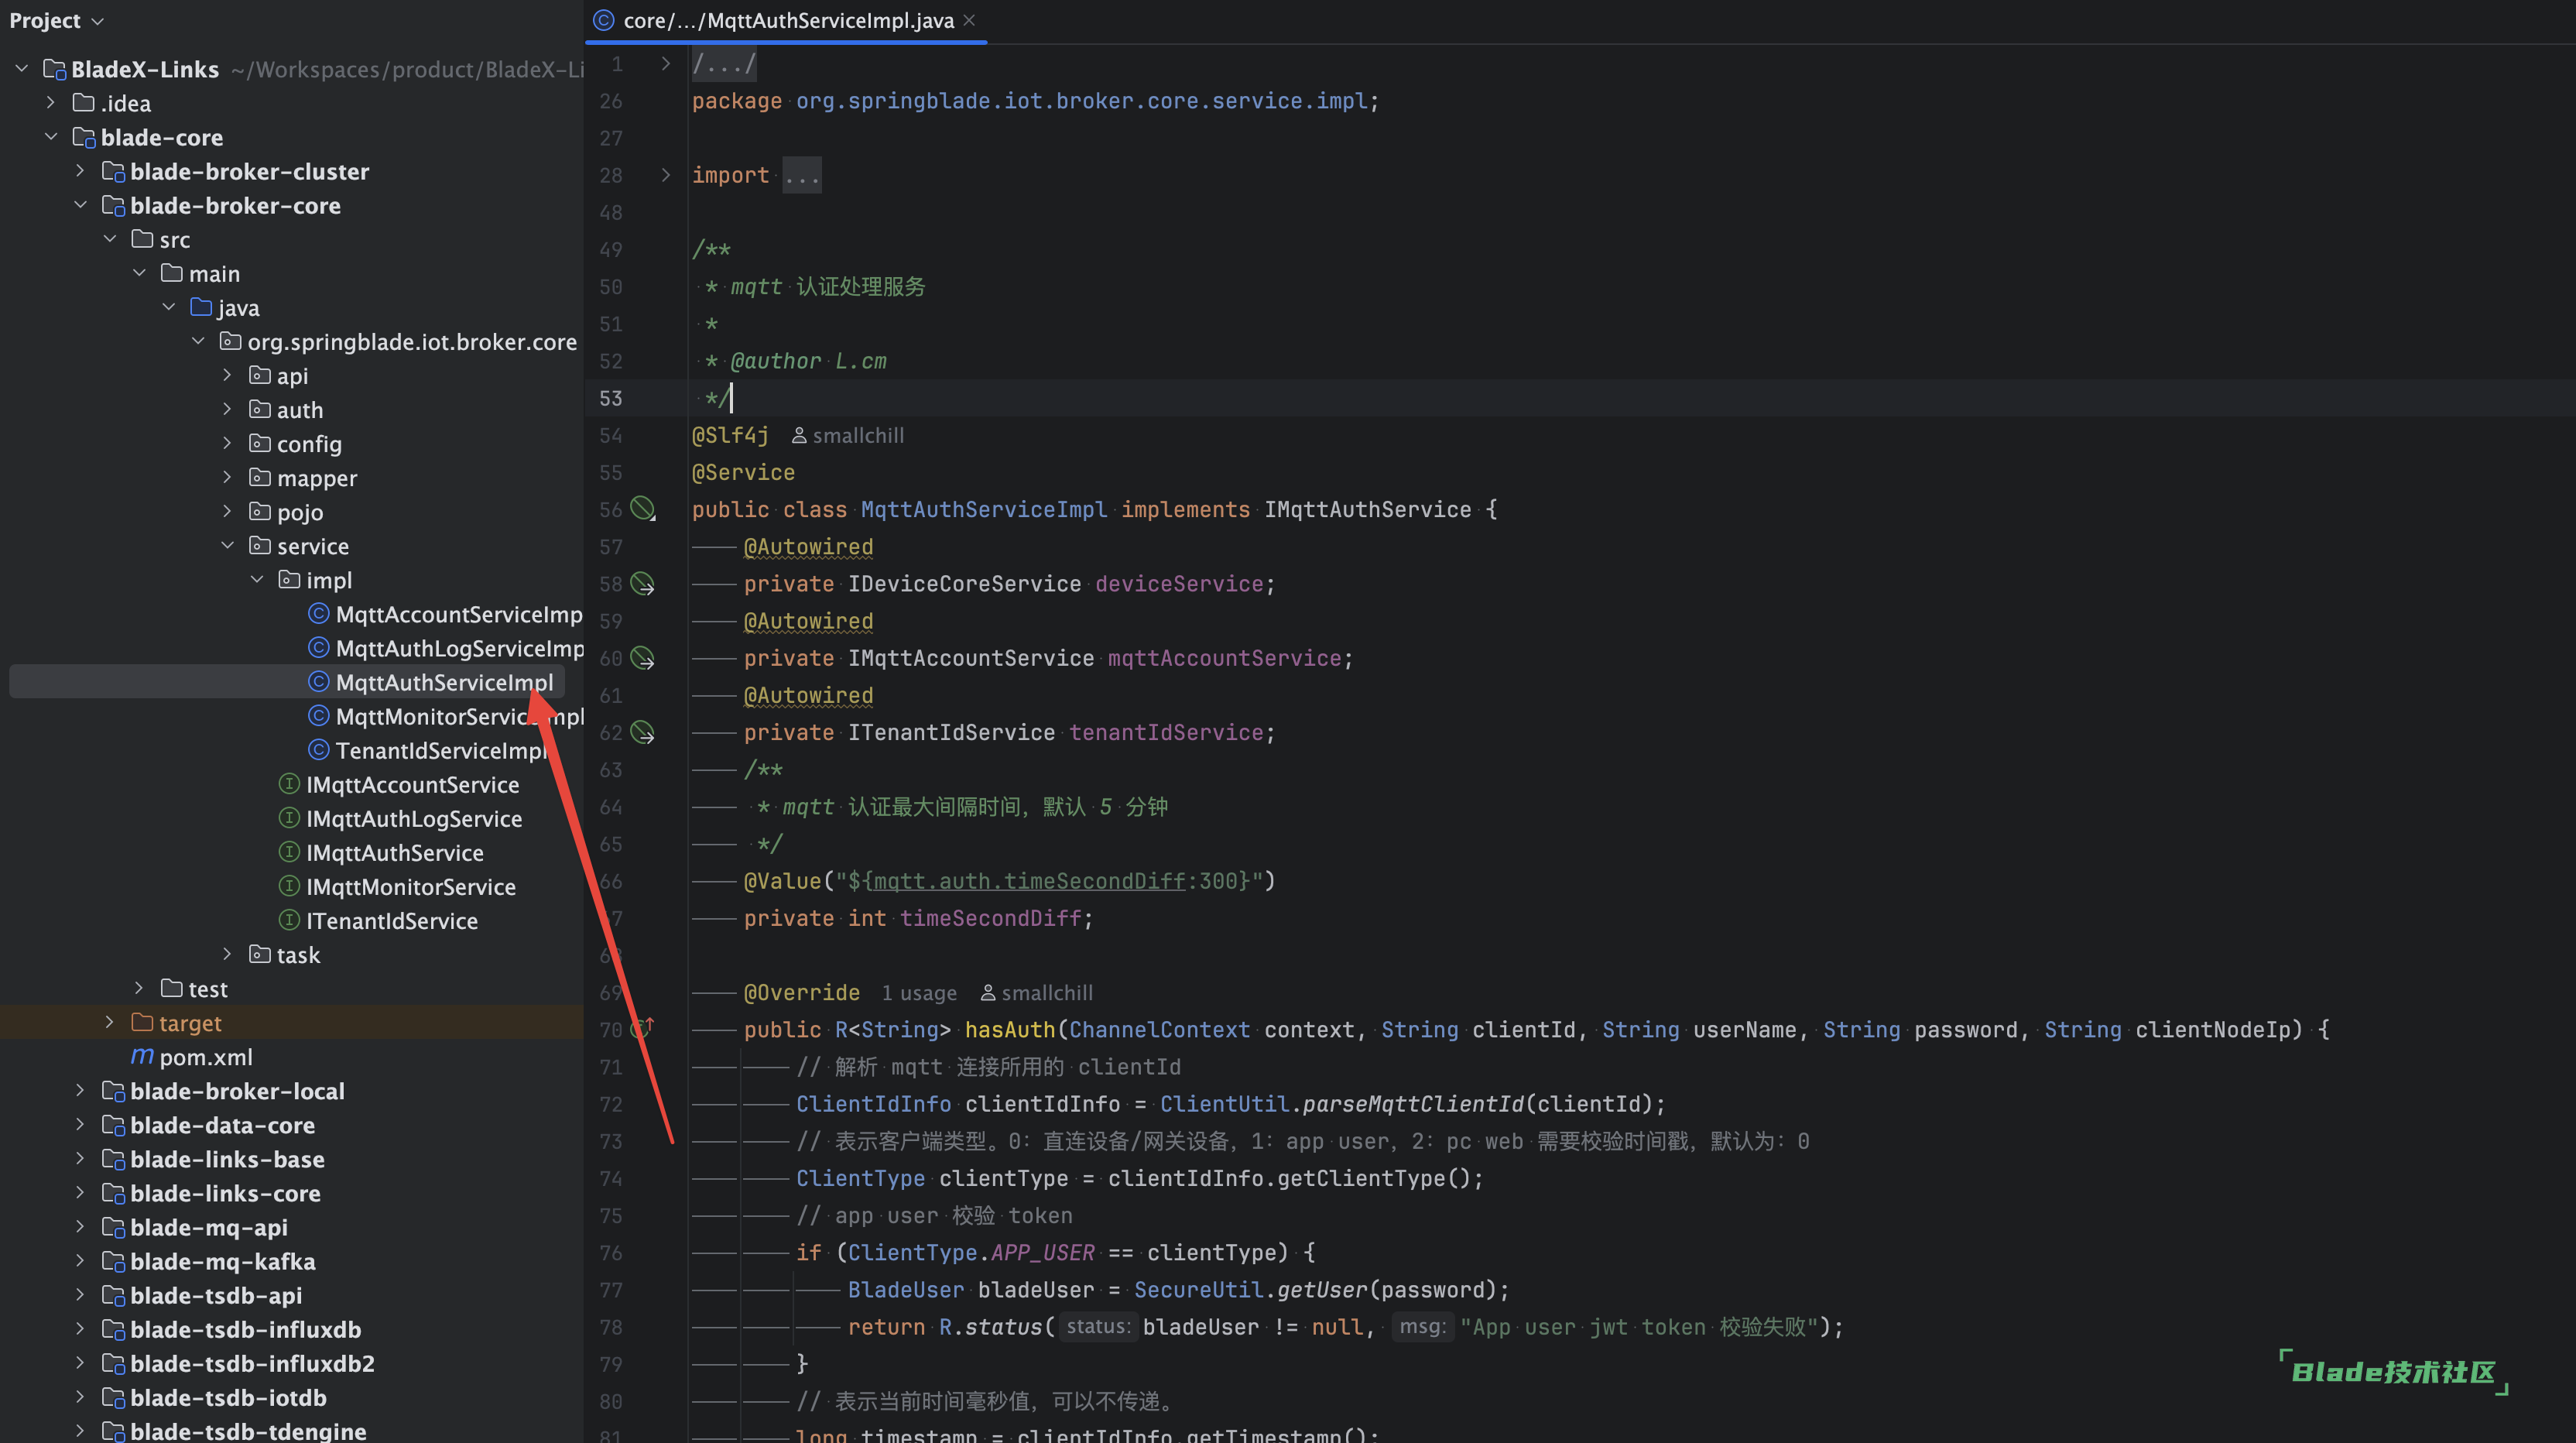Collapse the blade-broker-core module folder
This screenshot has height=1443, width=2576.
pyautogui.click(x=81, y=205)
